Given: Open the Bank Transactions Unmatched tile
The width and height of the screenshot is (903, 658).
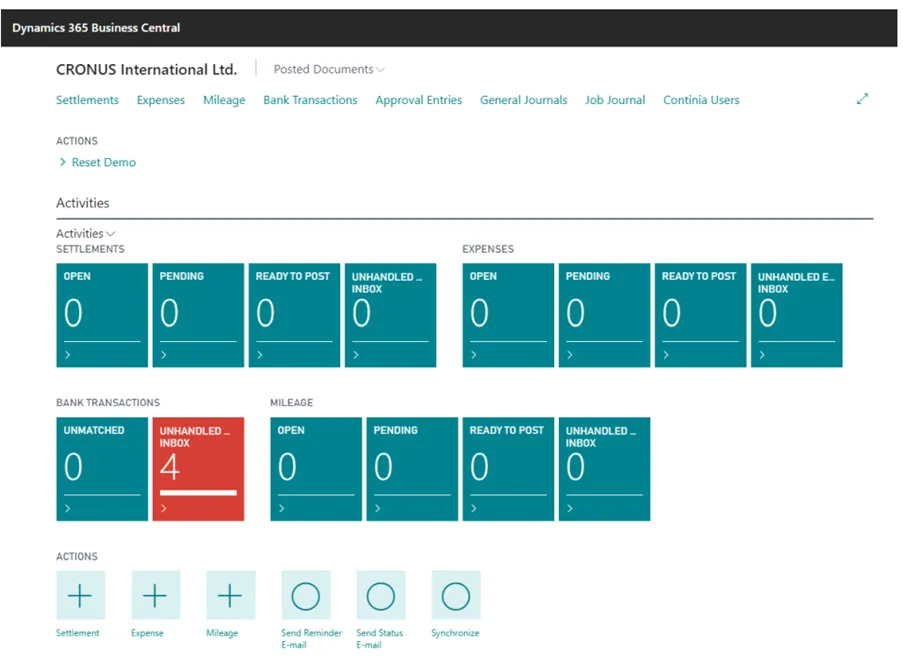Looking at the screenshot, I should tap(102, 469).
